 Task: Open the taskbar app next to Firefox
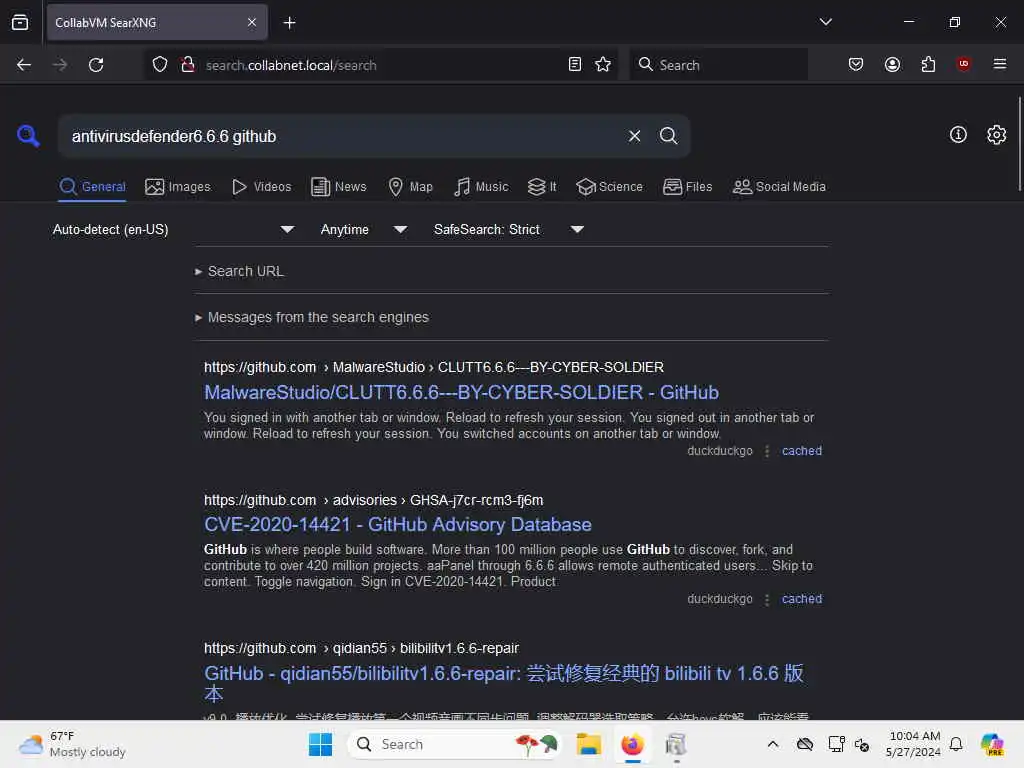[x=676, y=744]
